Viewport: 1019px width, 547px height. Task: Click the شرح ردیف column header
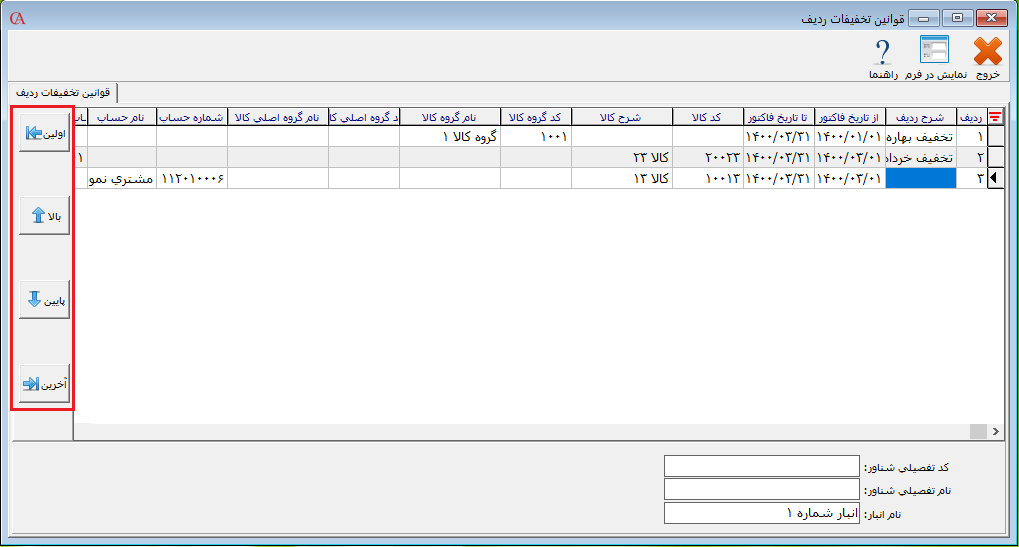921,116
